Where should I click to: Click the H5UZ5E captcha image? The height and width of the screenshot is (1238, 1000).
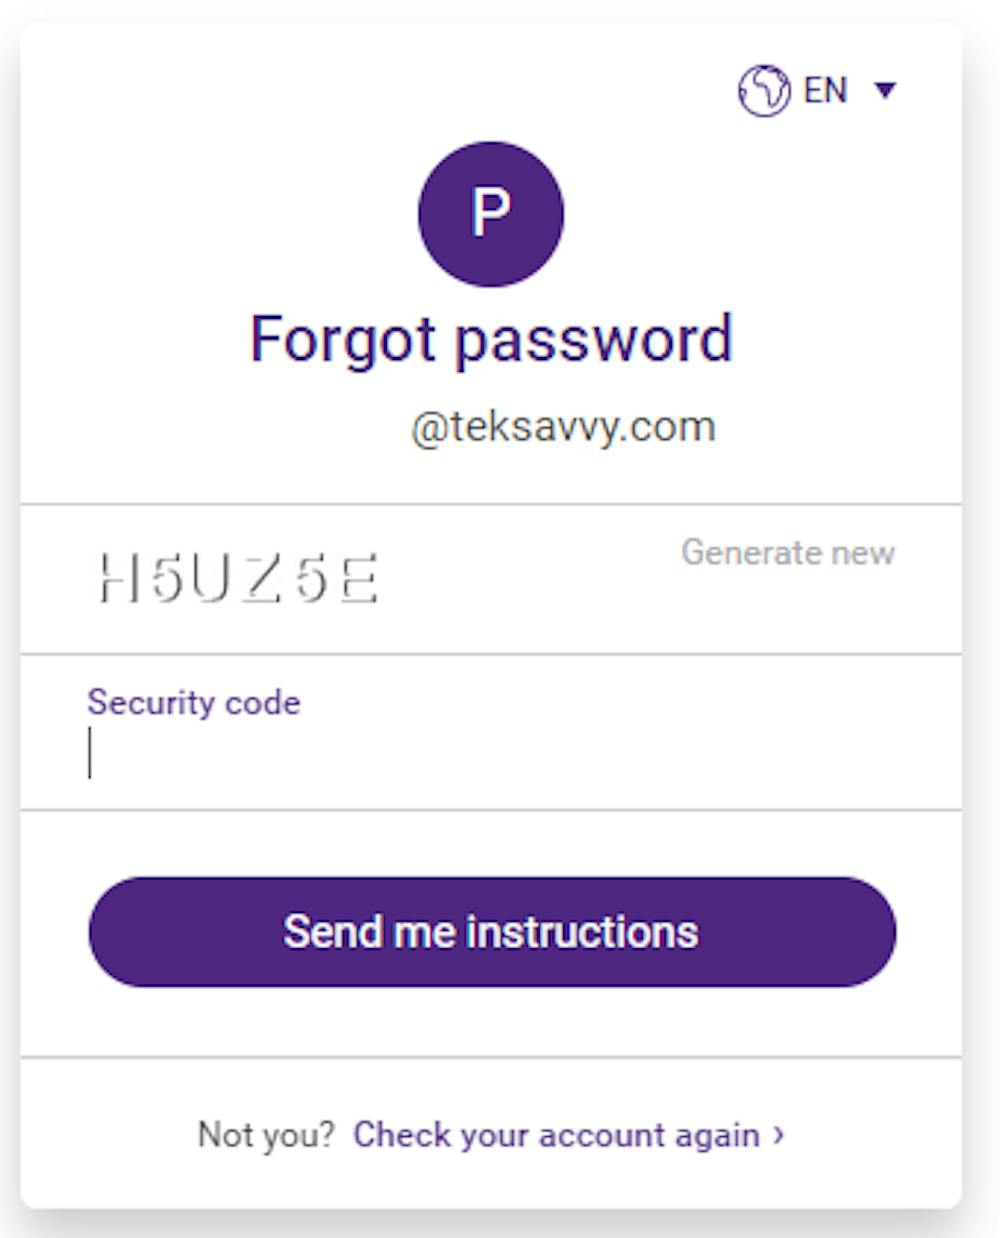[x=238, y=579]
